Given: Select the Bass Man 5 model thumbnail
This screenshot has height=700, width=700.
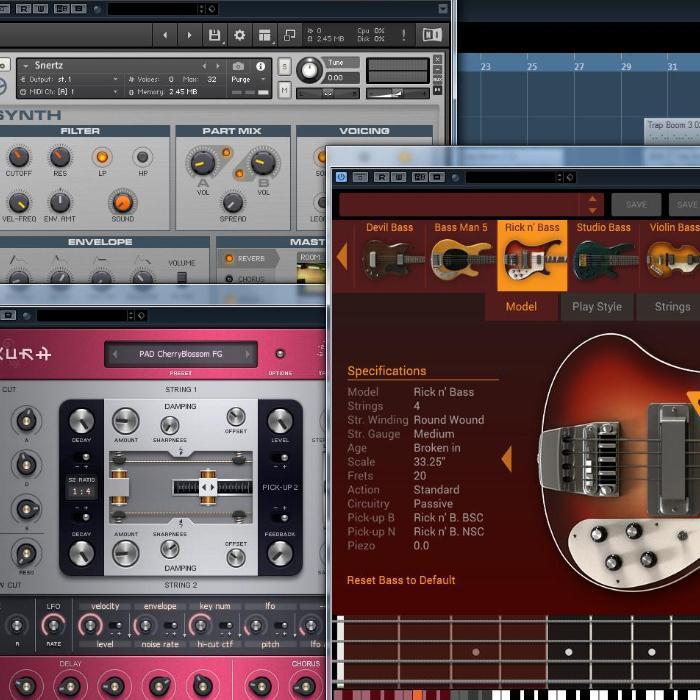Looking at the screenshot, I should tap(461, 254).
